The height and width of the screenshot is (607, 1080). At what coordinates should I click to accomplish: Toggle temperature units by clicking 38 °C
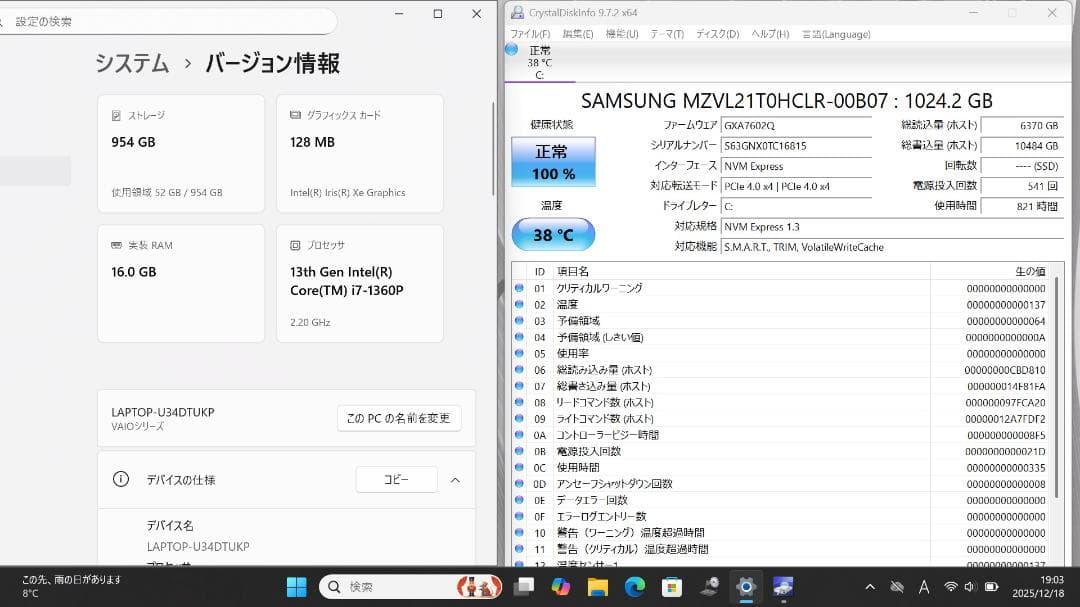coord(553,234)
